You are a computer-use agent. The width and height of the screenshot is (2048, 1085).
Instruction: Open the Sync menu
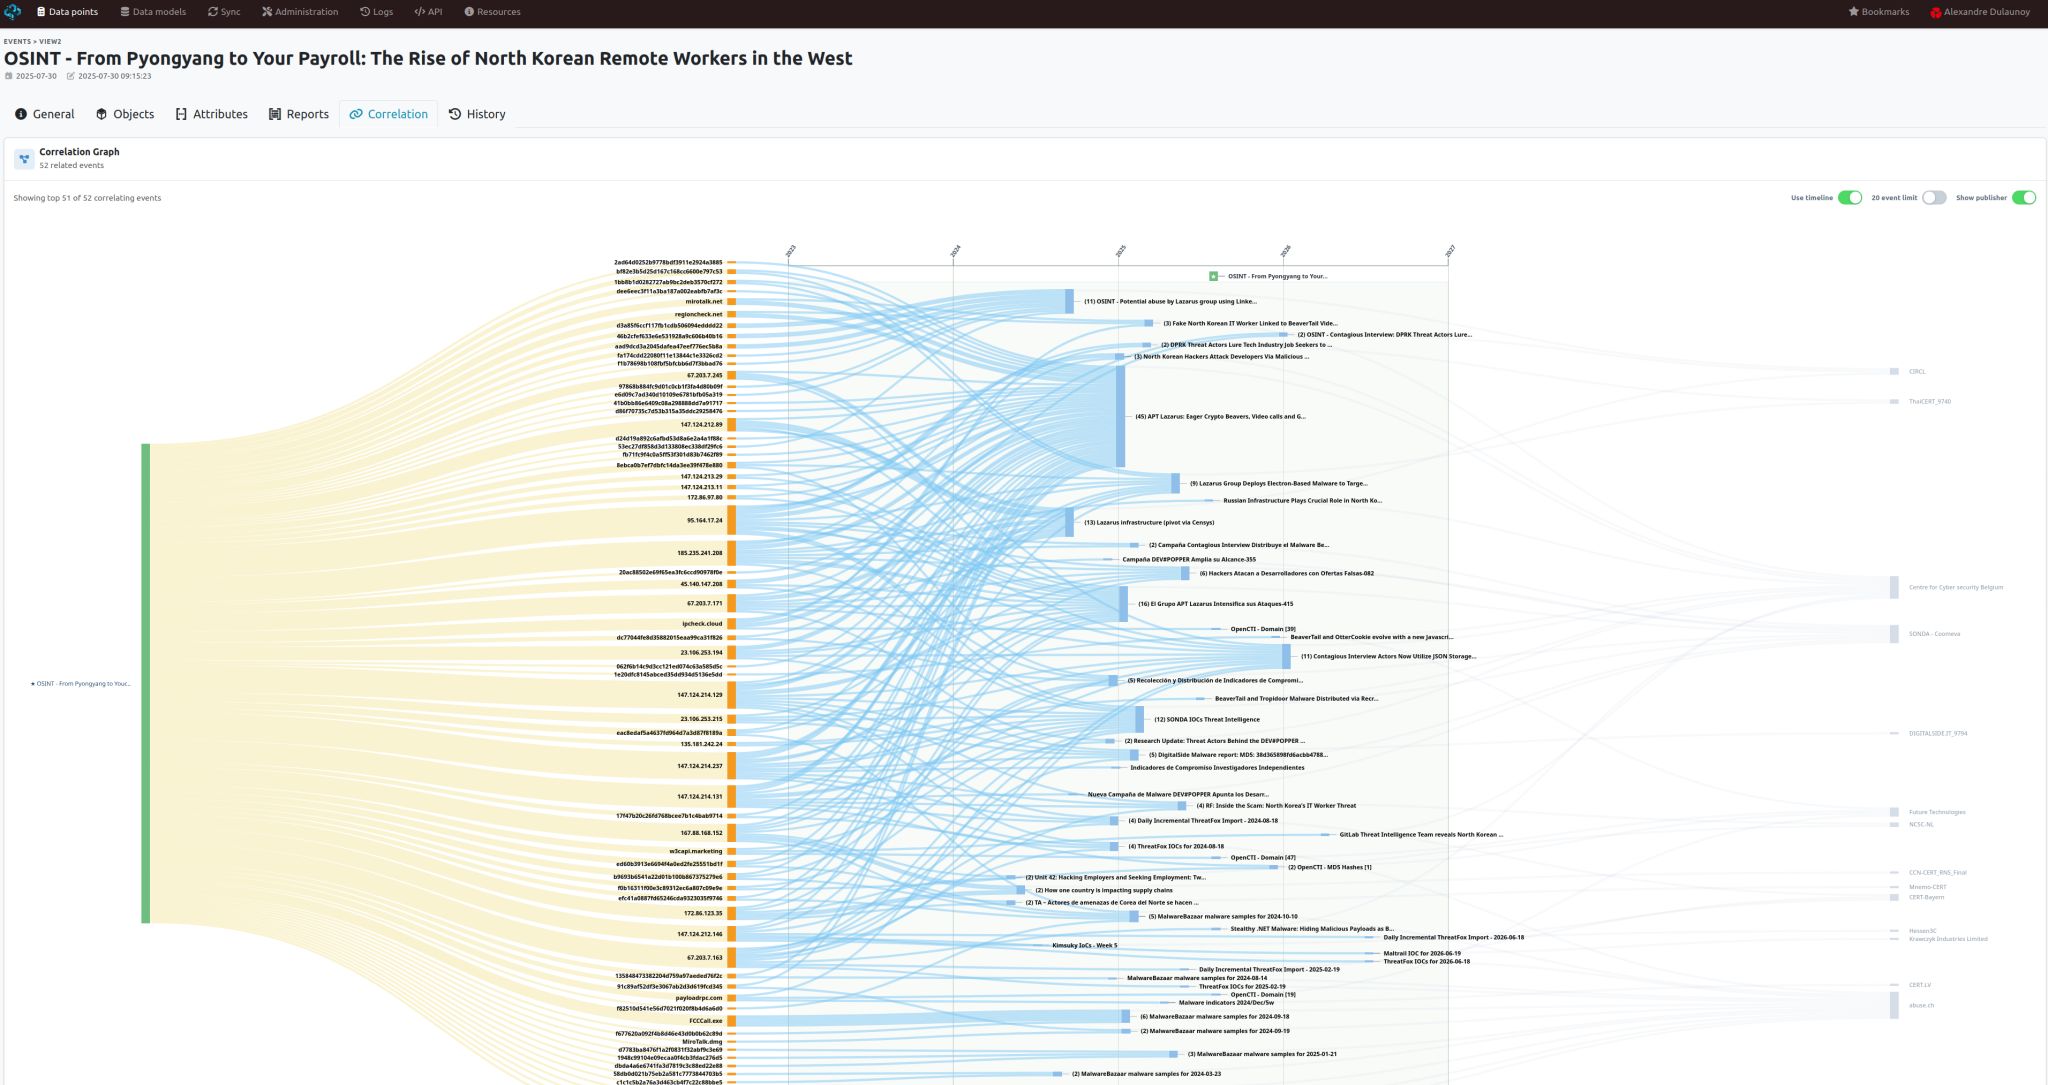[224, 12]
